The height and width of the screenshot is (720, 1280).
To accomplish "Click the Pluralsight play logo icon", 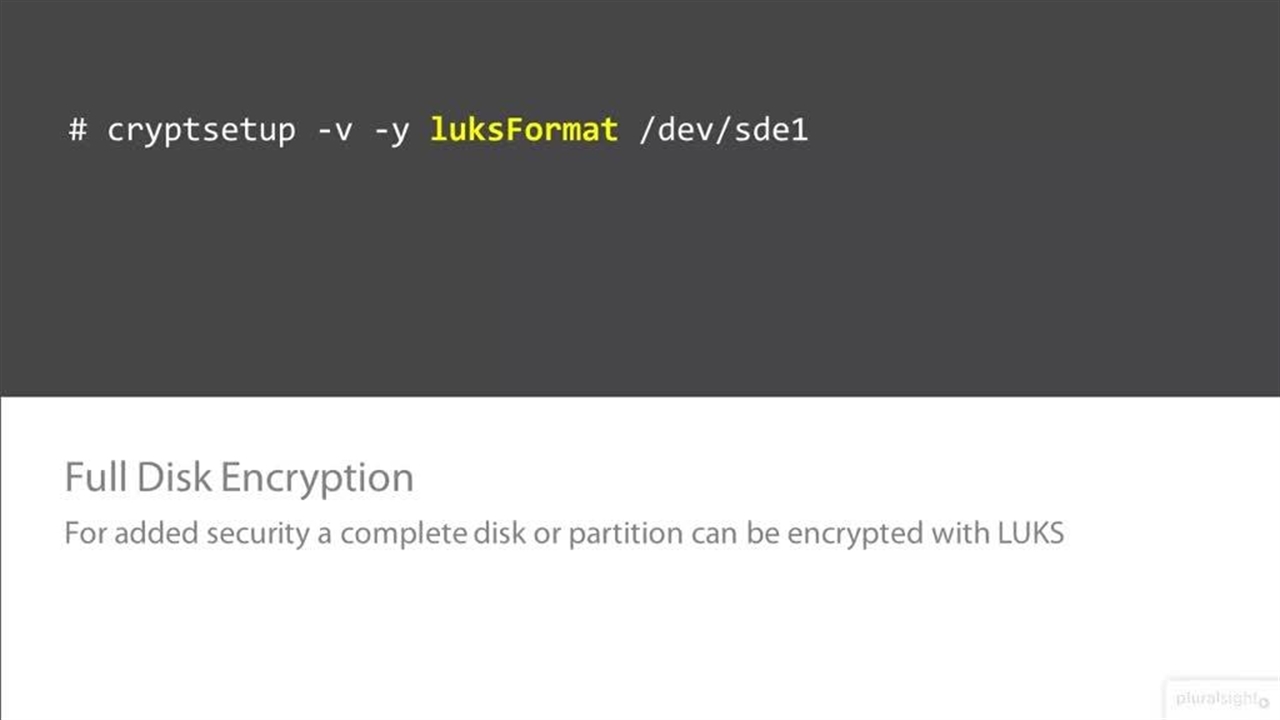I will tap(1264, 702).
